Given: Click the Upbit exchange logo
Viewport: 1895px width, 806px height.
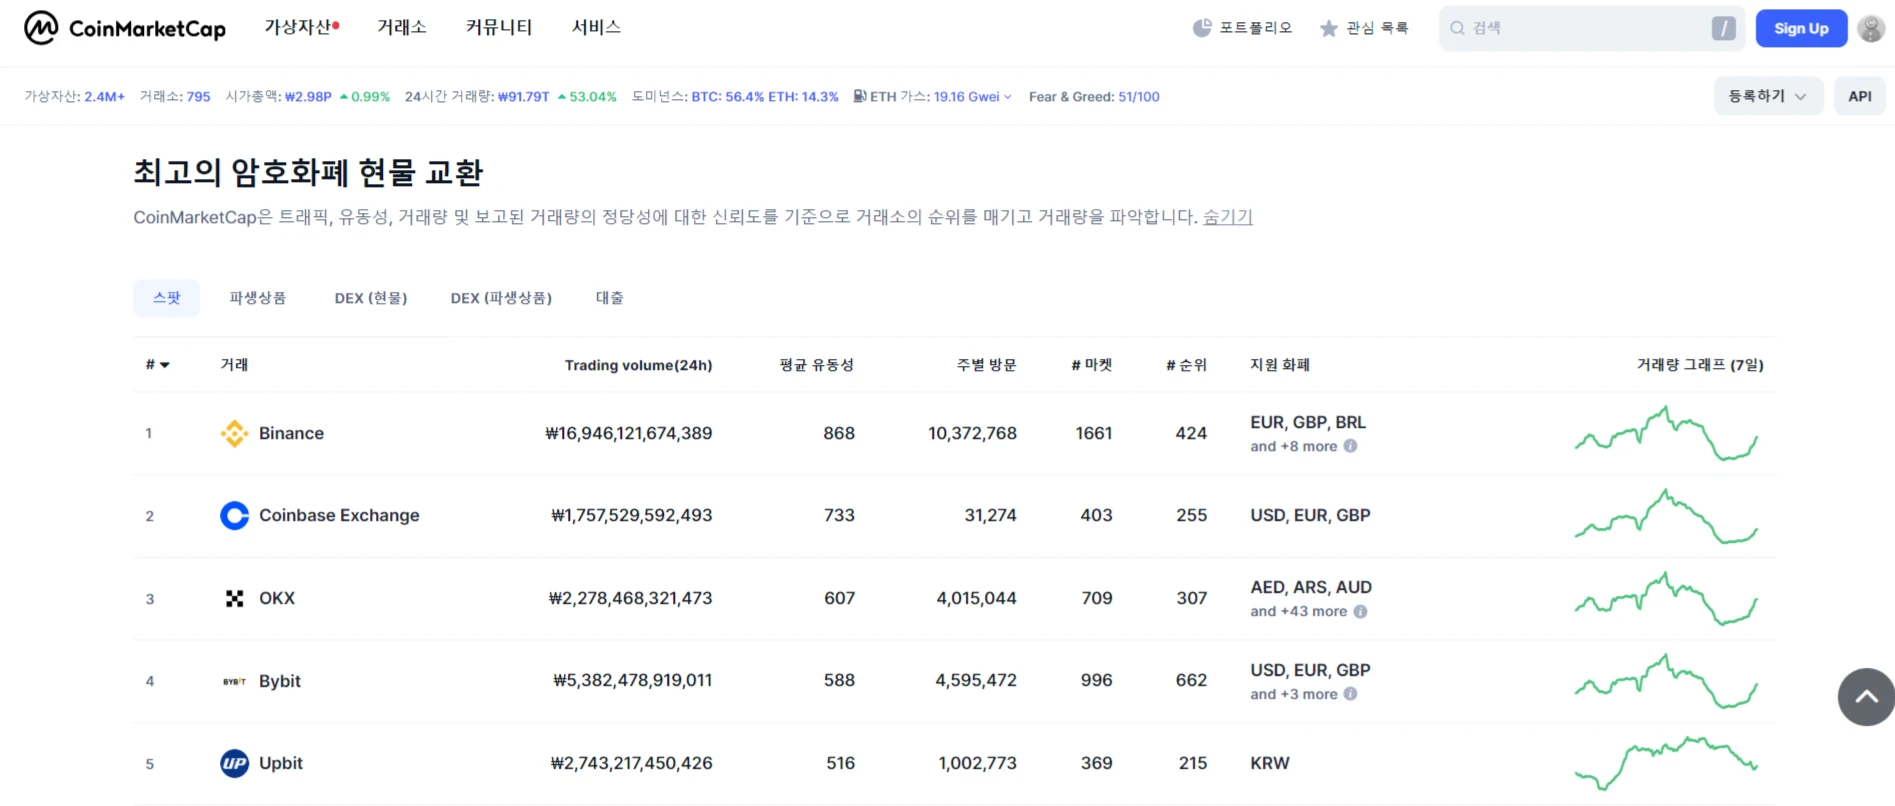Looking at the screenshot, I should (234, 763).
